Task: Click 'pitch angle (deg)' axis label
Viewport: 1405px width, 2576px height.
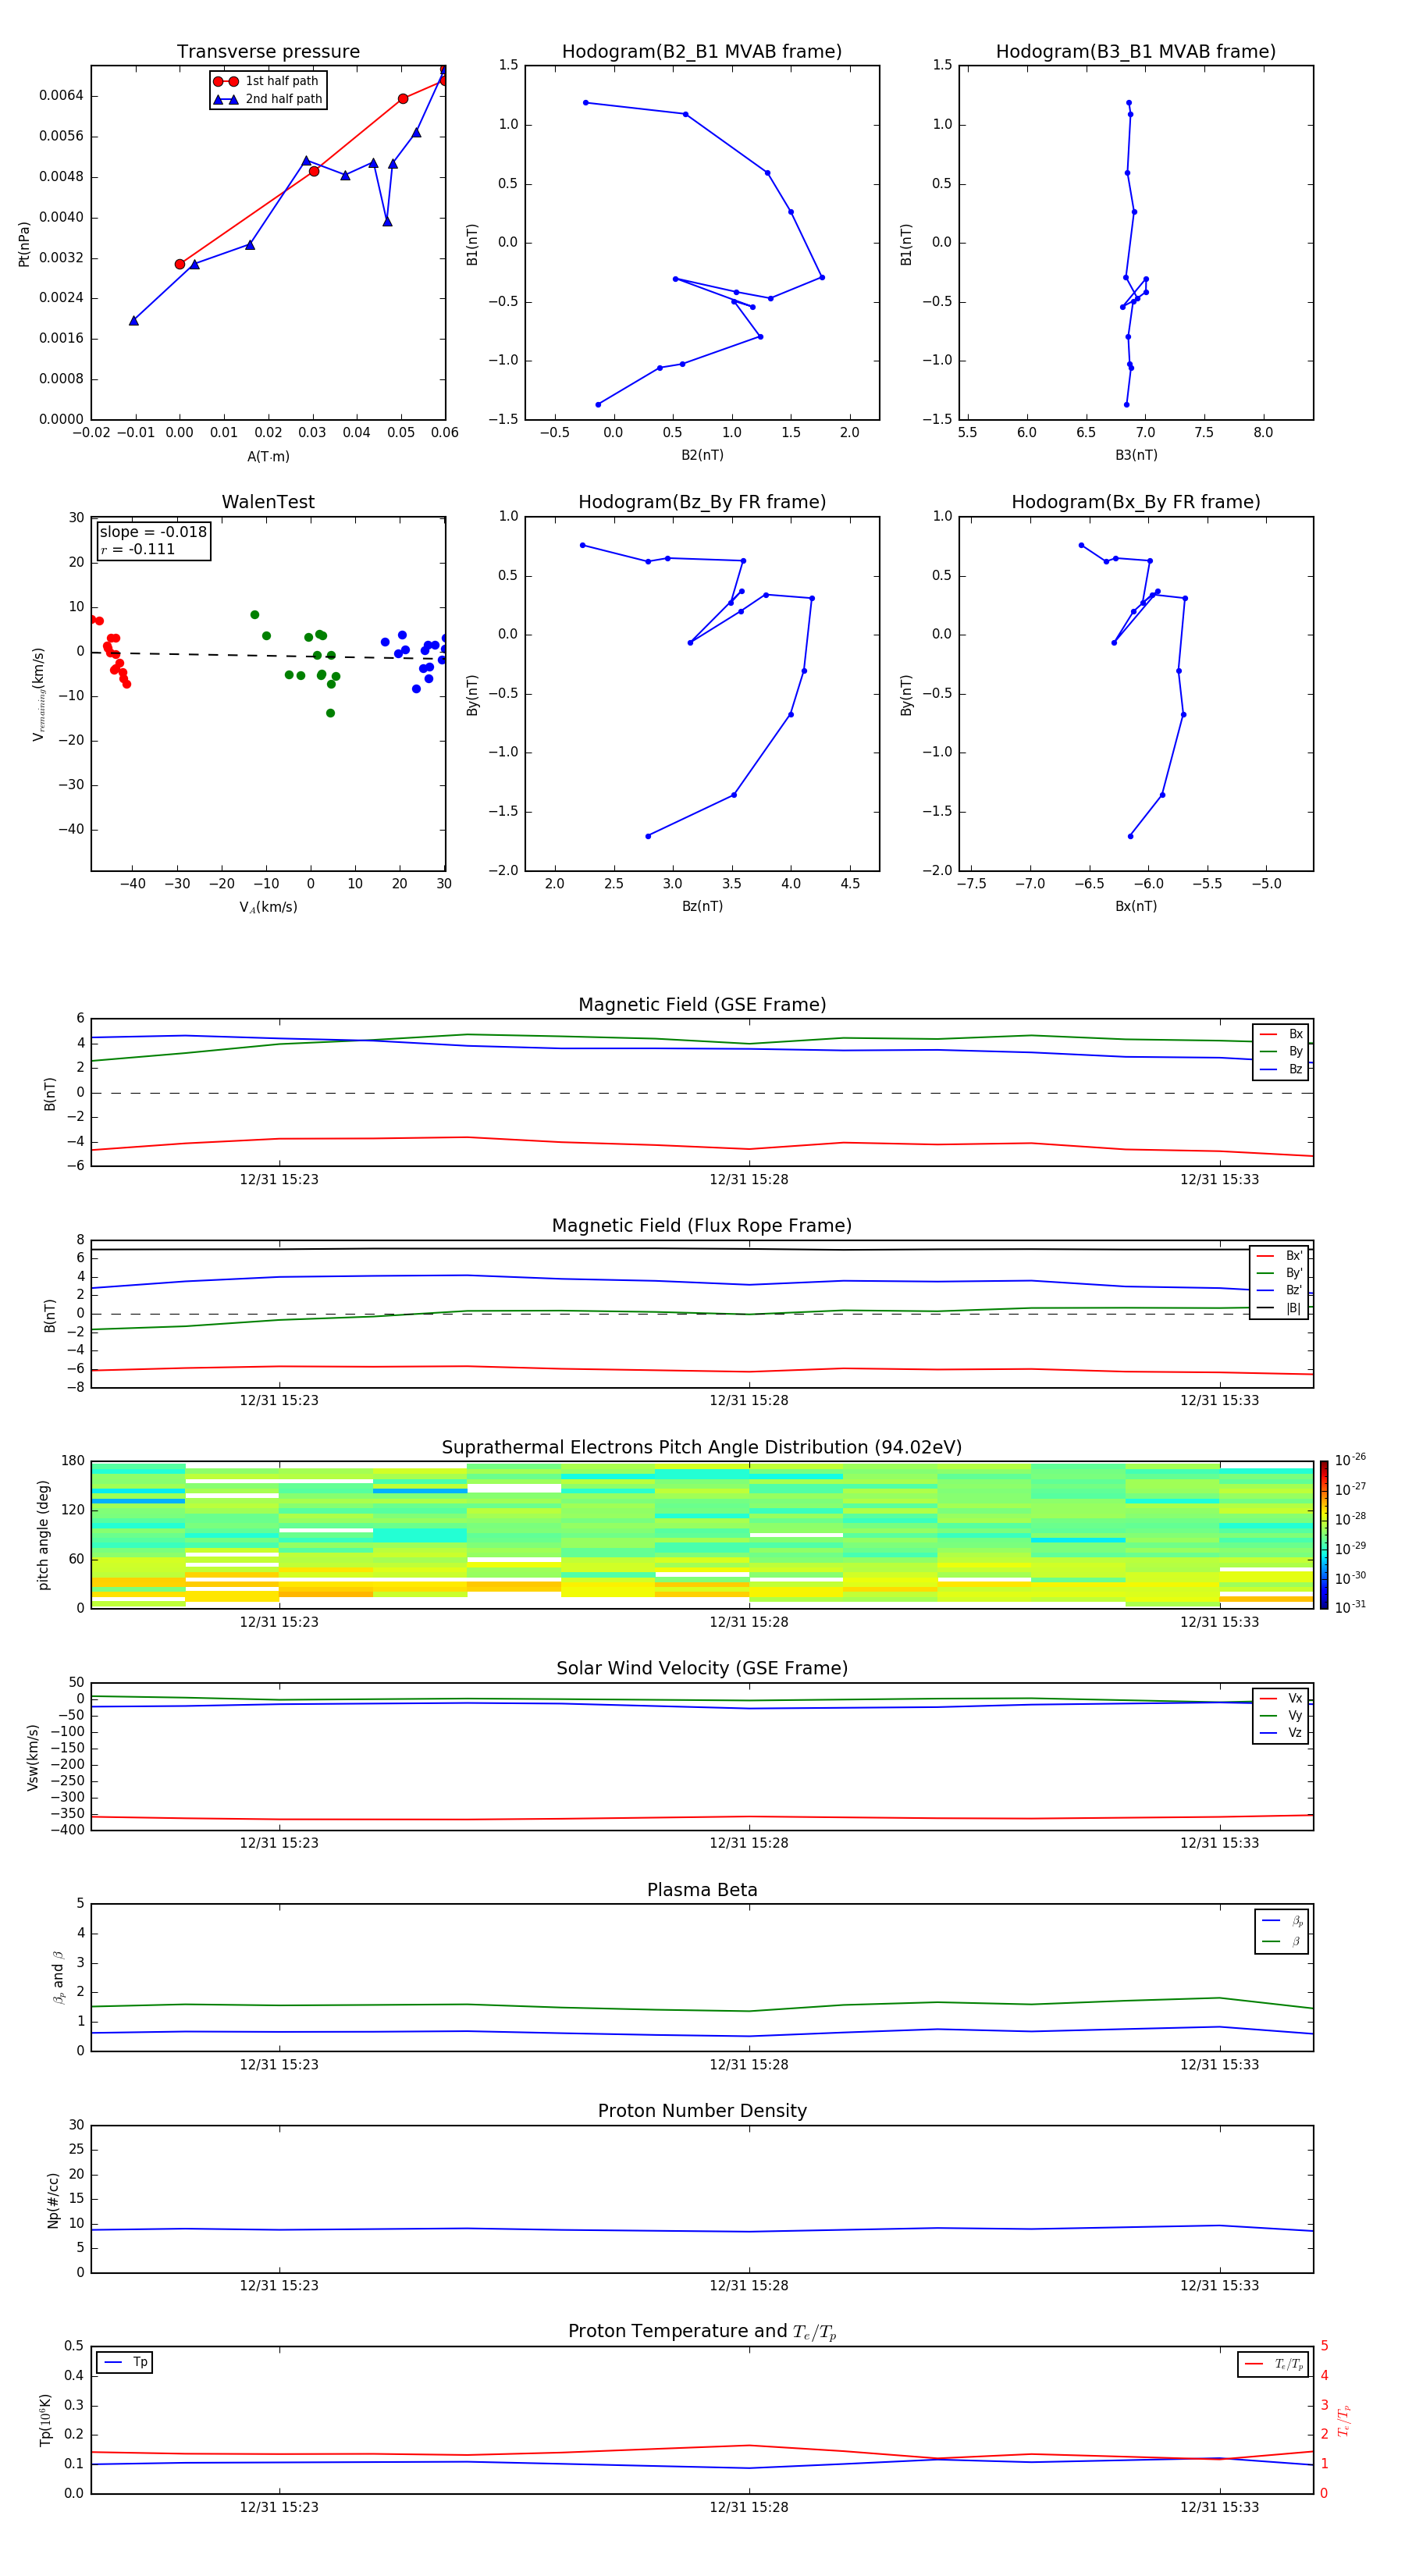Action: point(43,1535)
